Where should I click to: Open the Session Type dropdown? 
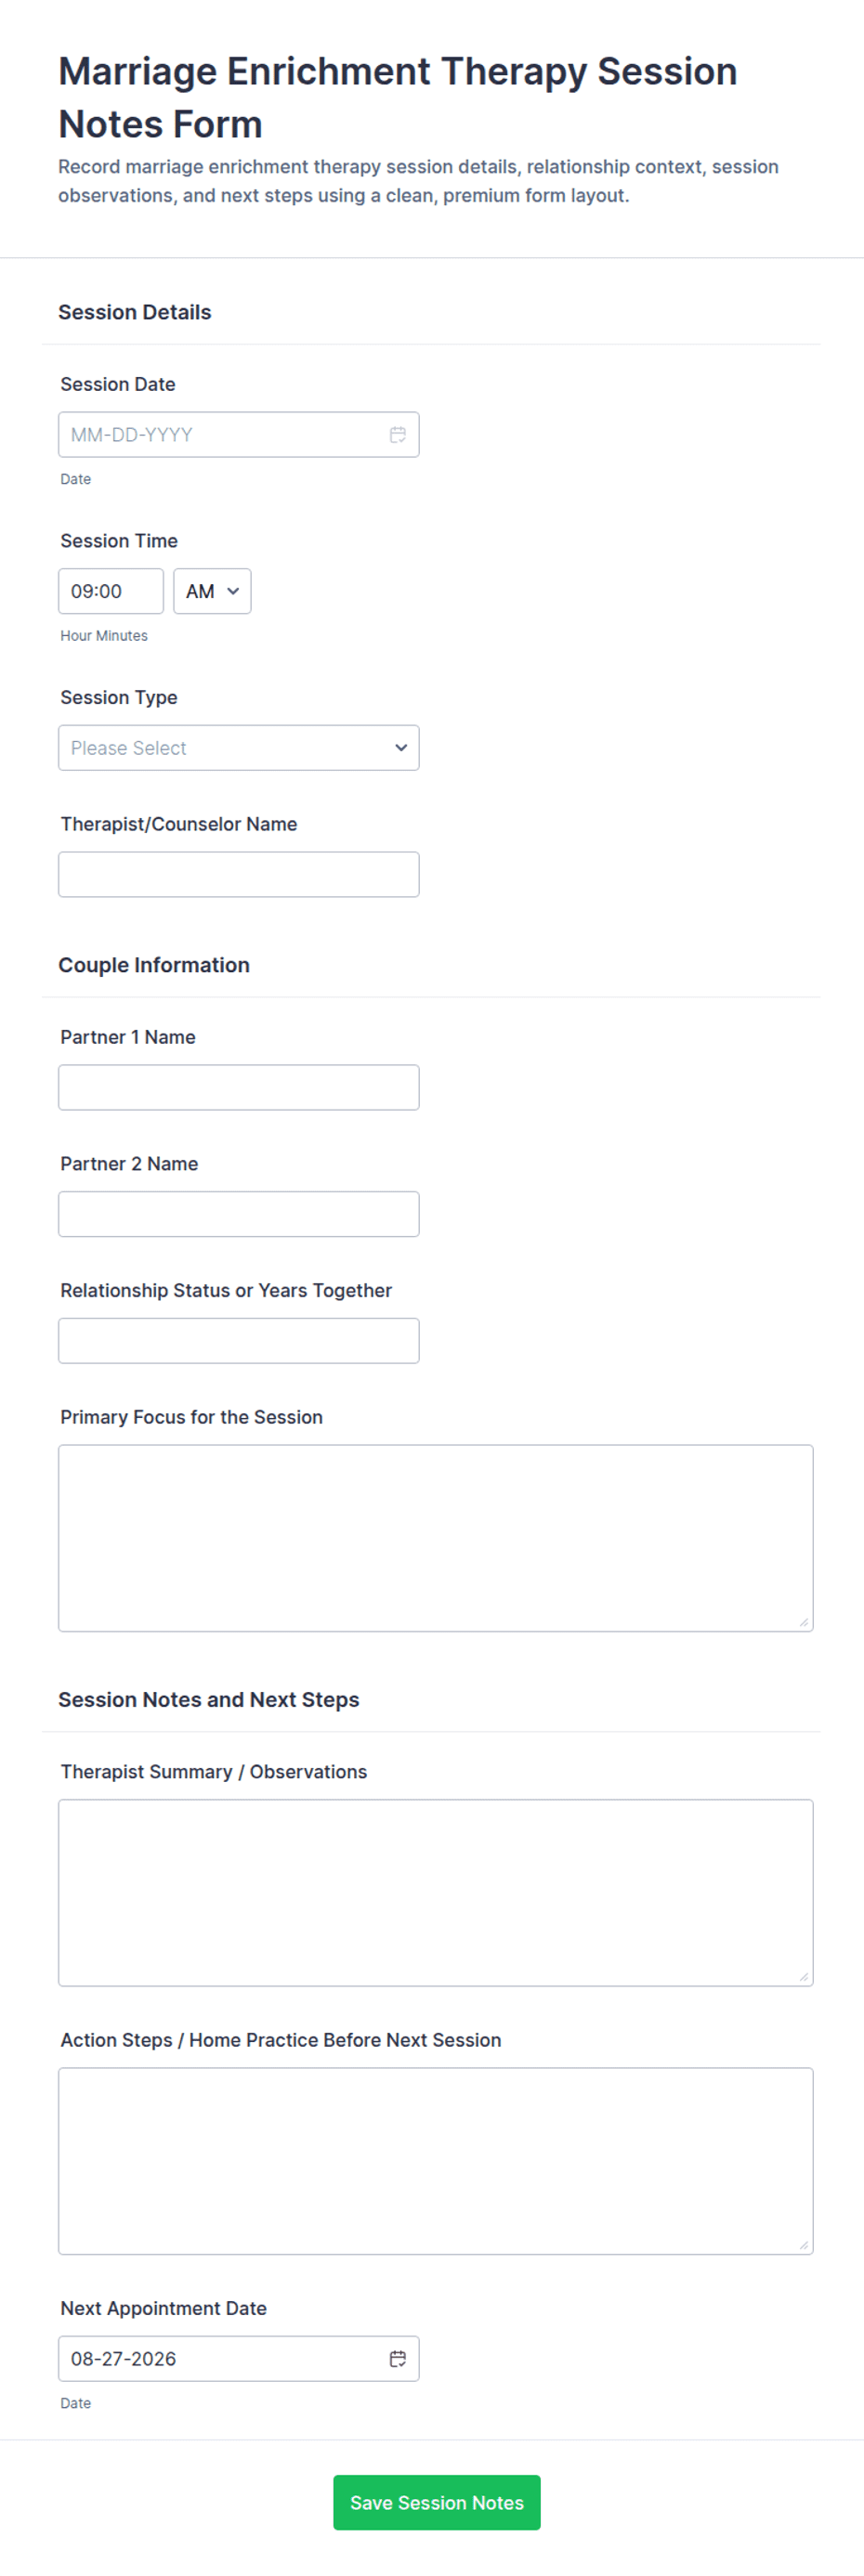[x=239, y=748]
